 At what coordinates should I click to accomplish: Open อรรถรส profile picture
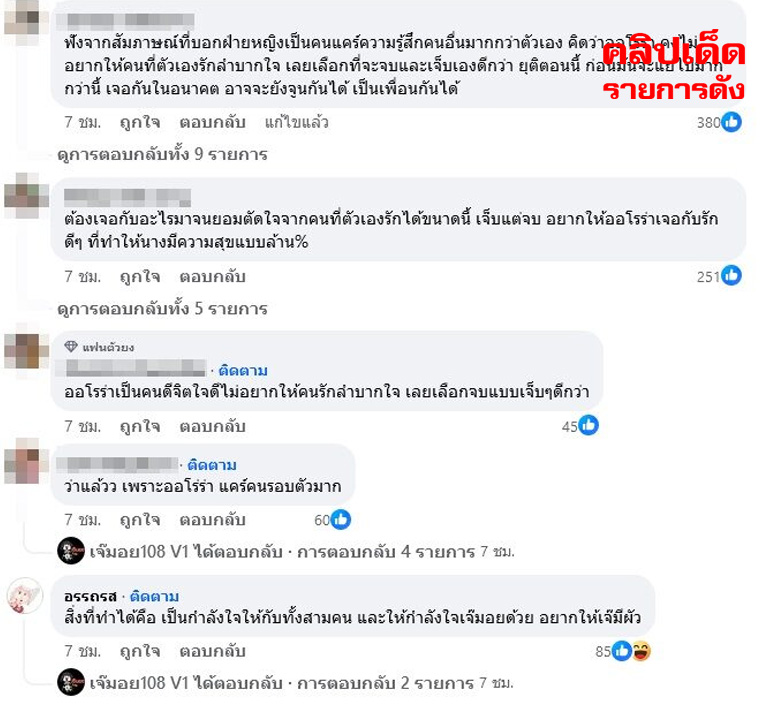click(25, 596)
